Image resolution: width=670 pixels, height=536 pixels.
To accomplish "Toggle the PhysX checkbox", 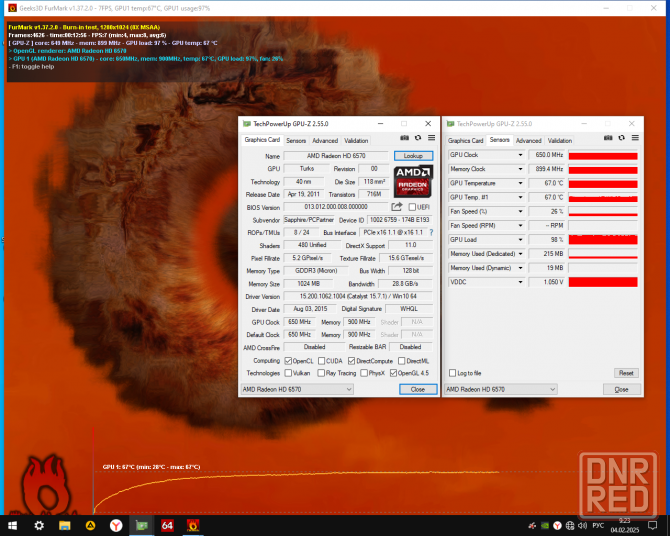I will tap(364, 373).
